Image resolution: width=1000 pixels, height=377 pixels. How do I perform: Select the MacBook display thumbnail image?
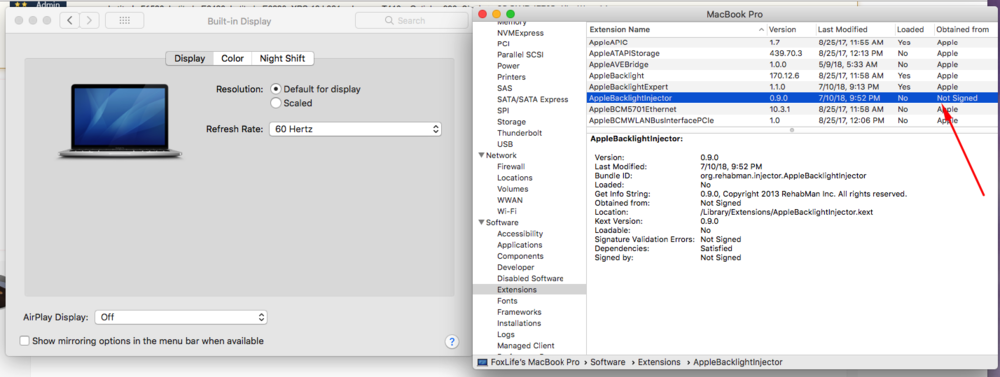pos(120,121)
